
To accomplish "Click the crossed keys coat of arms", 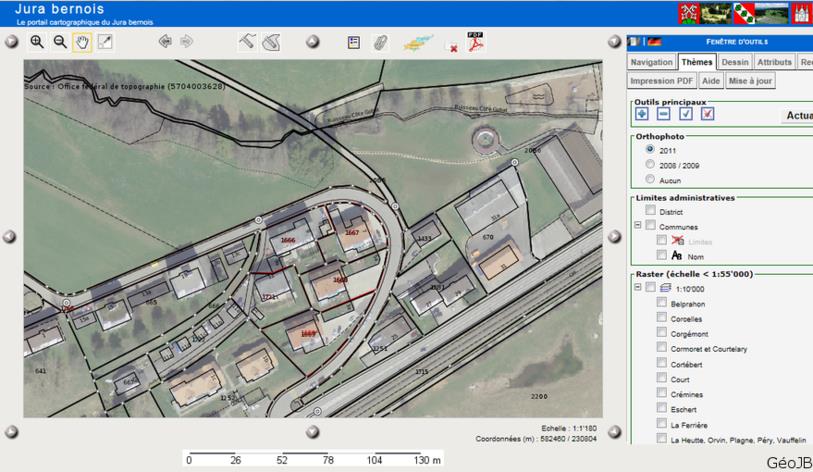I will pos(689,13).
